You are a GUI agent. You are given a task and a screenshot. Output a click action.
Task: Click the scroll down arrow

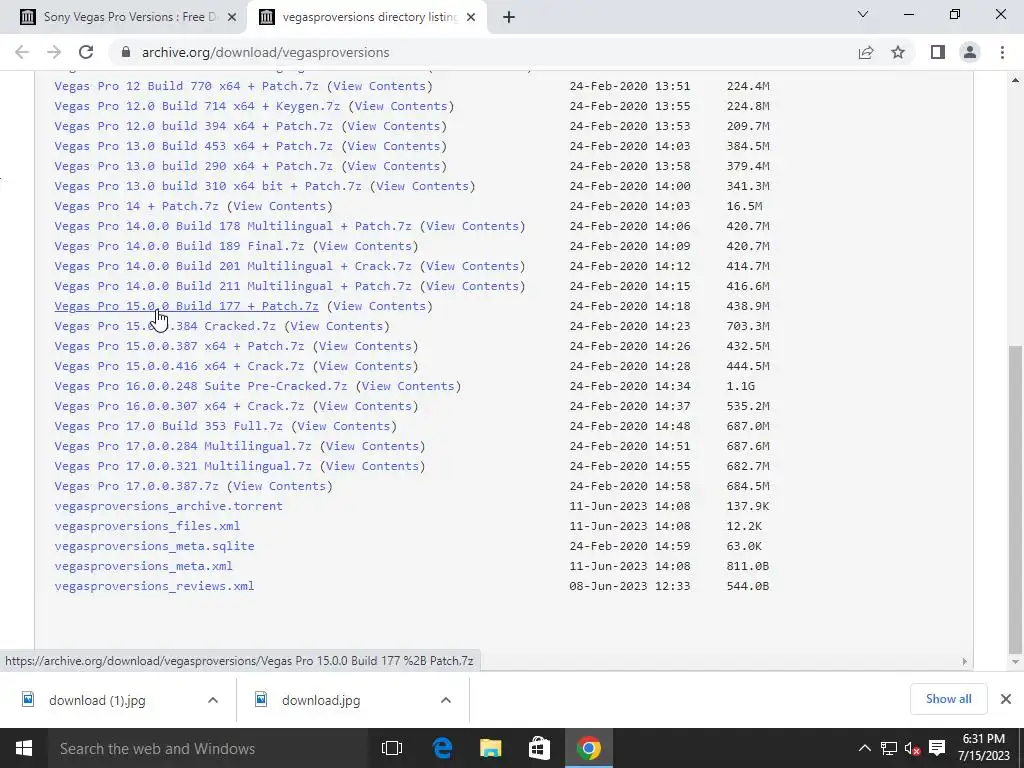coord(1014,662)
